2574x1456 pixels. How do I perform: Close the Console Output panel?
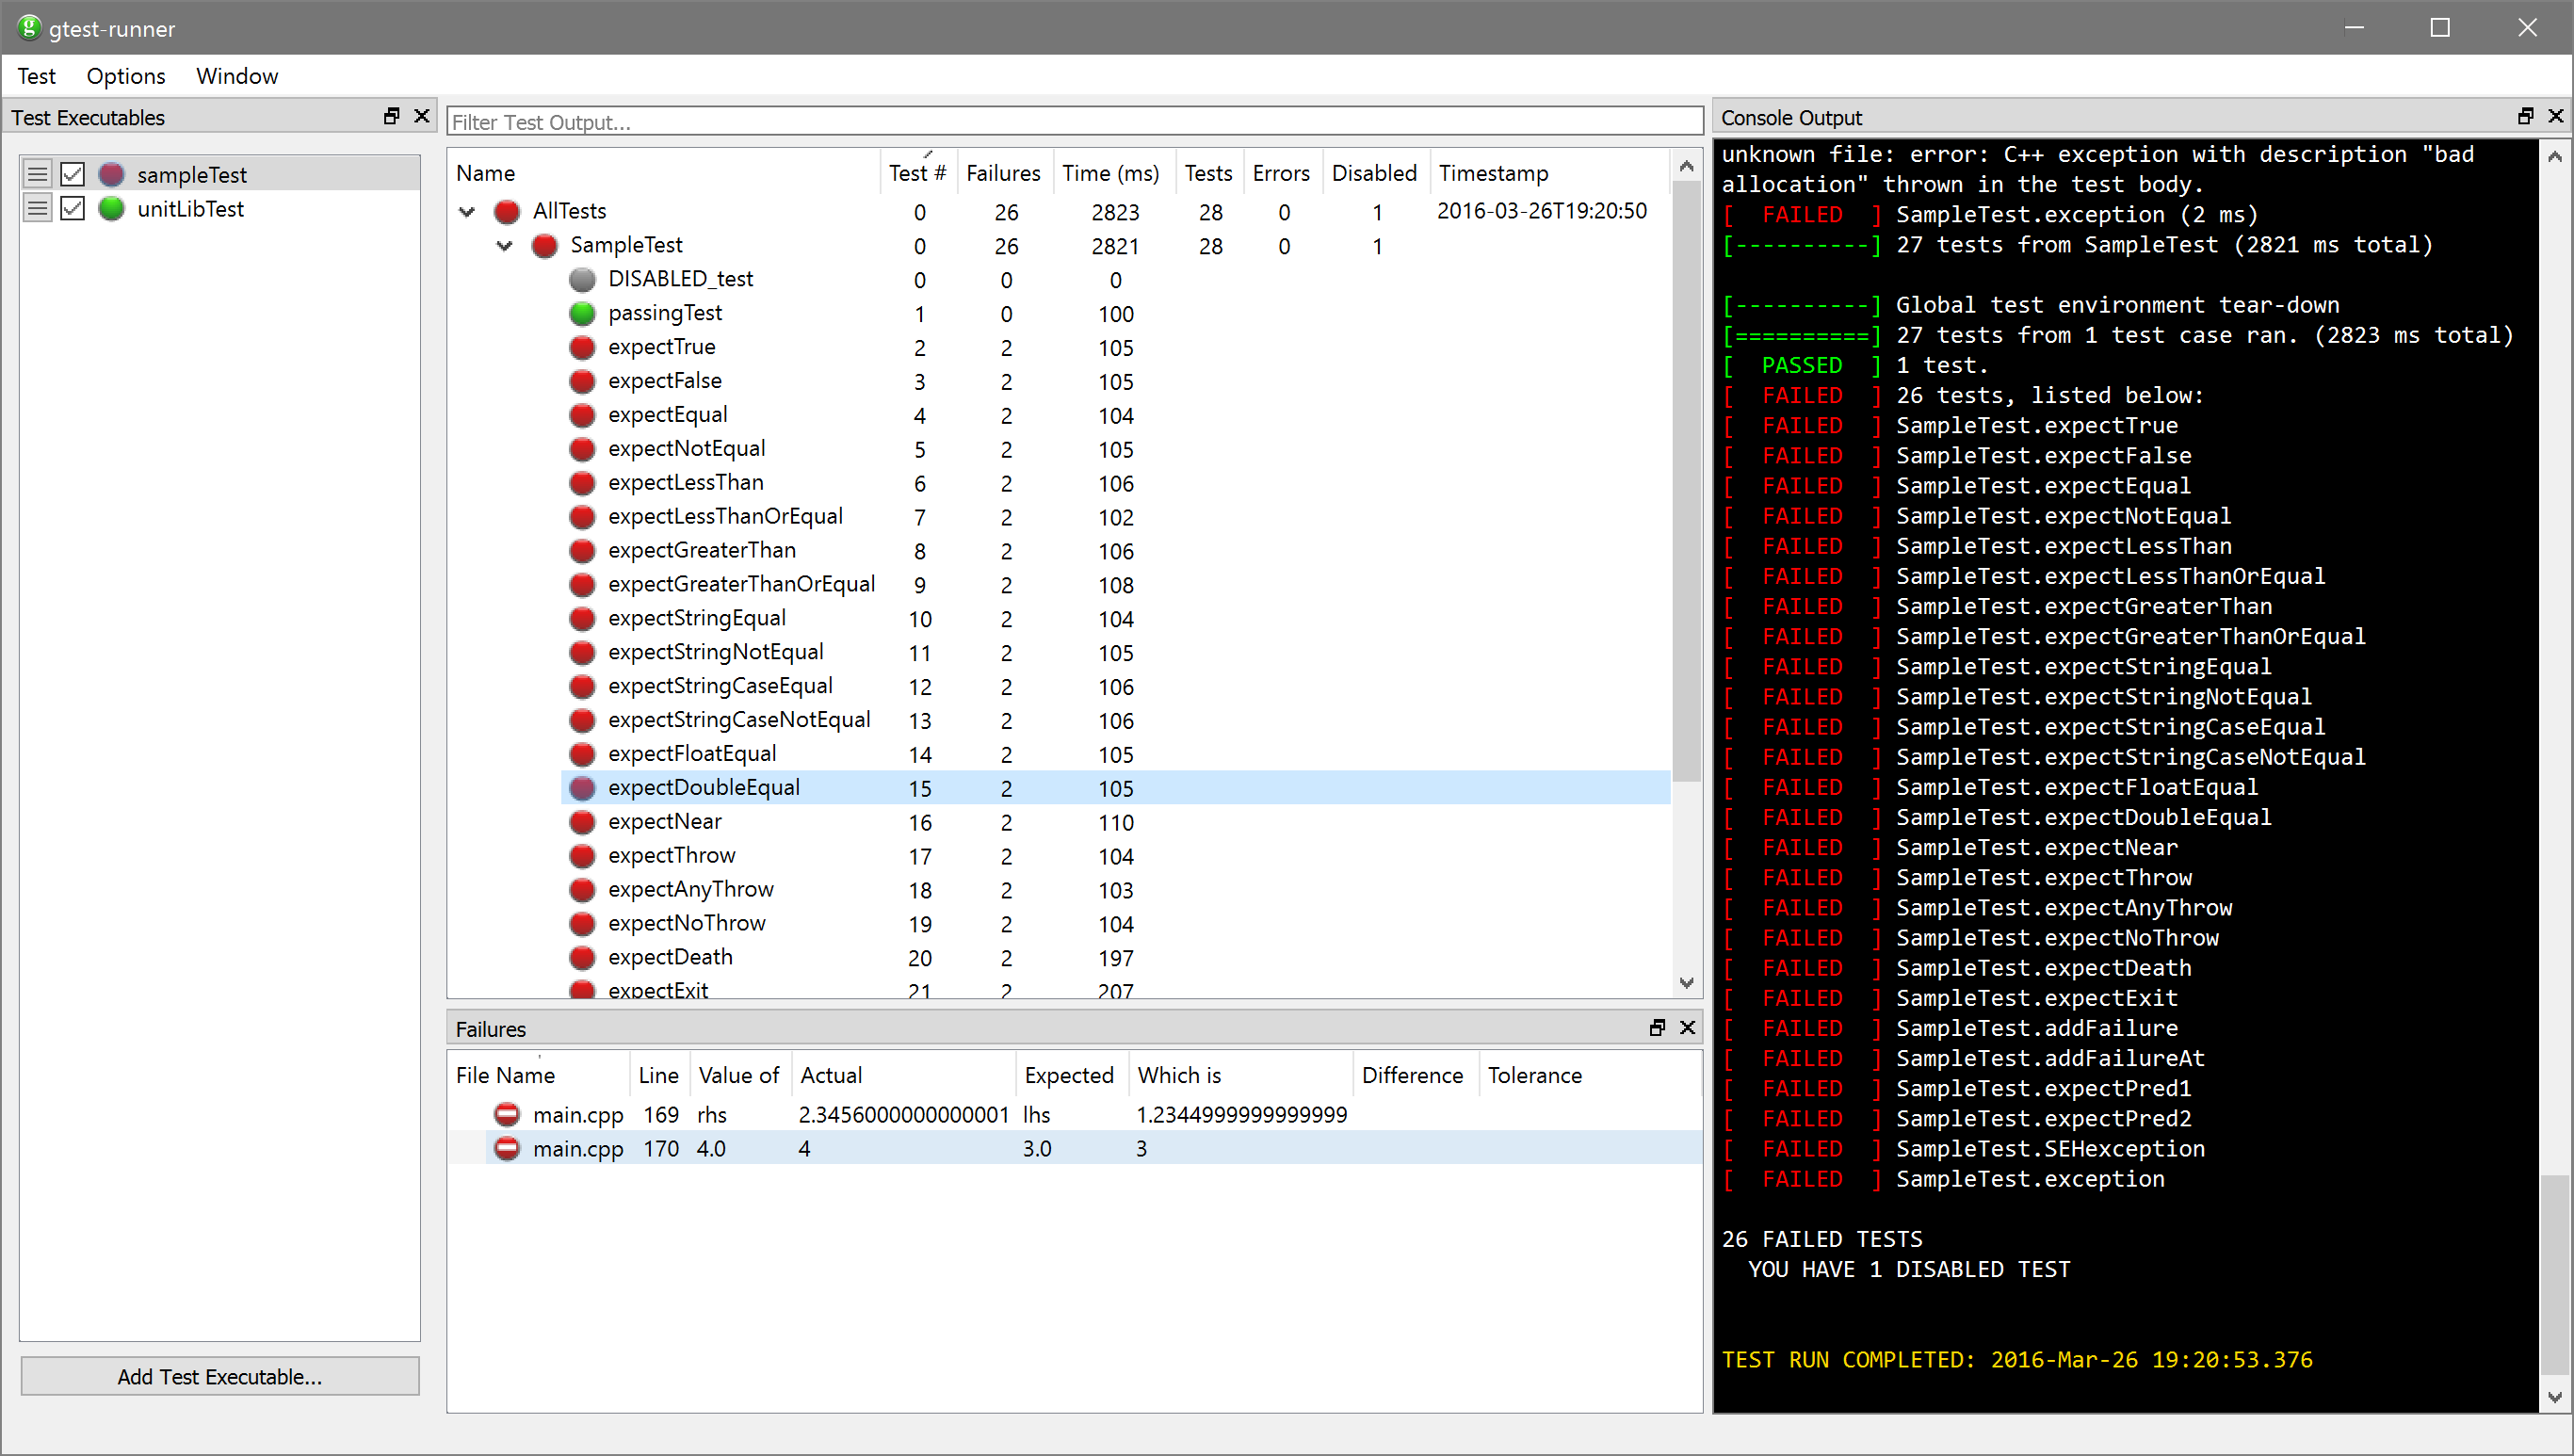[x=2555, y=117]
